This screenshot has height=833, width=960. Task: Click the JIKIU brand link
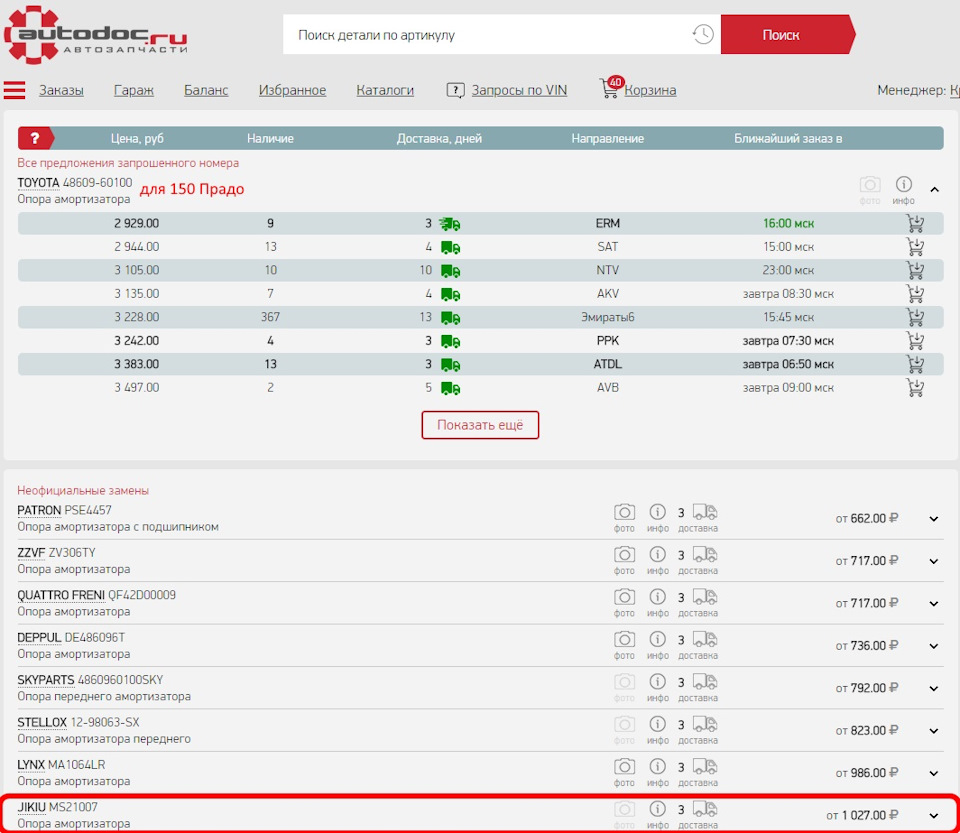[31, 807]
